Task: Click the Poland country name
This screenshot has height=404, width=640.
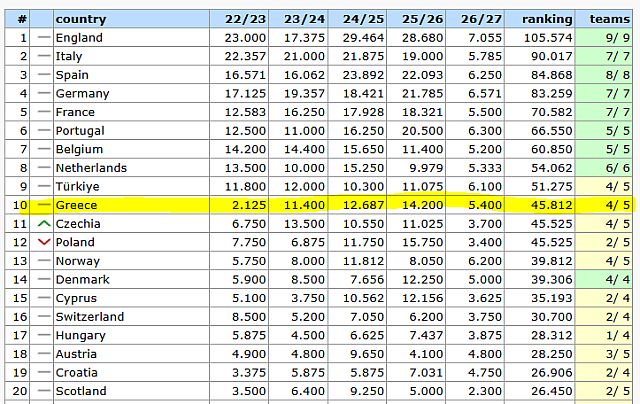Action: tap(75, 242)
